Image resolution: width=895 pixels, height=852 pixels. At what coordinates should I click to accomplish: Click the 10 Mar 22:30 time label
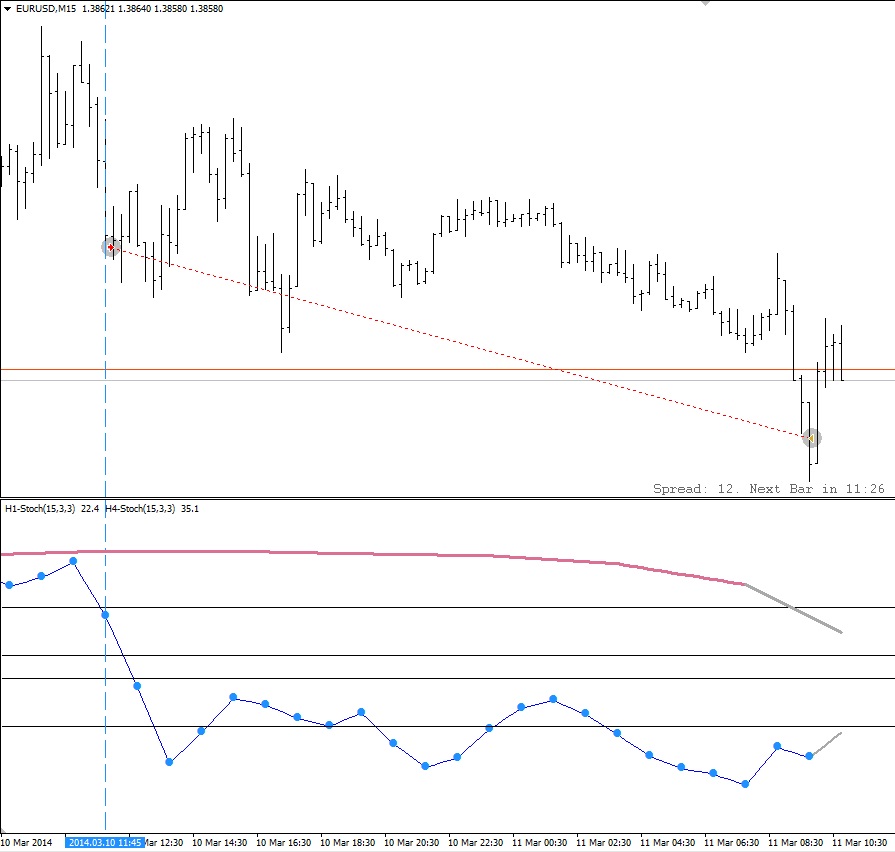click(x=475, y=842)
